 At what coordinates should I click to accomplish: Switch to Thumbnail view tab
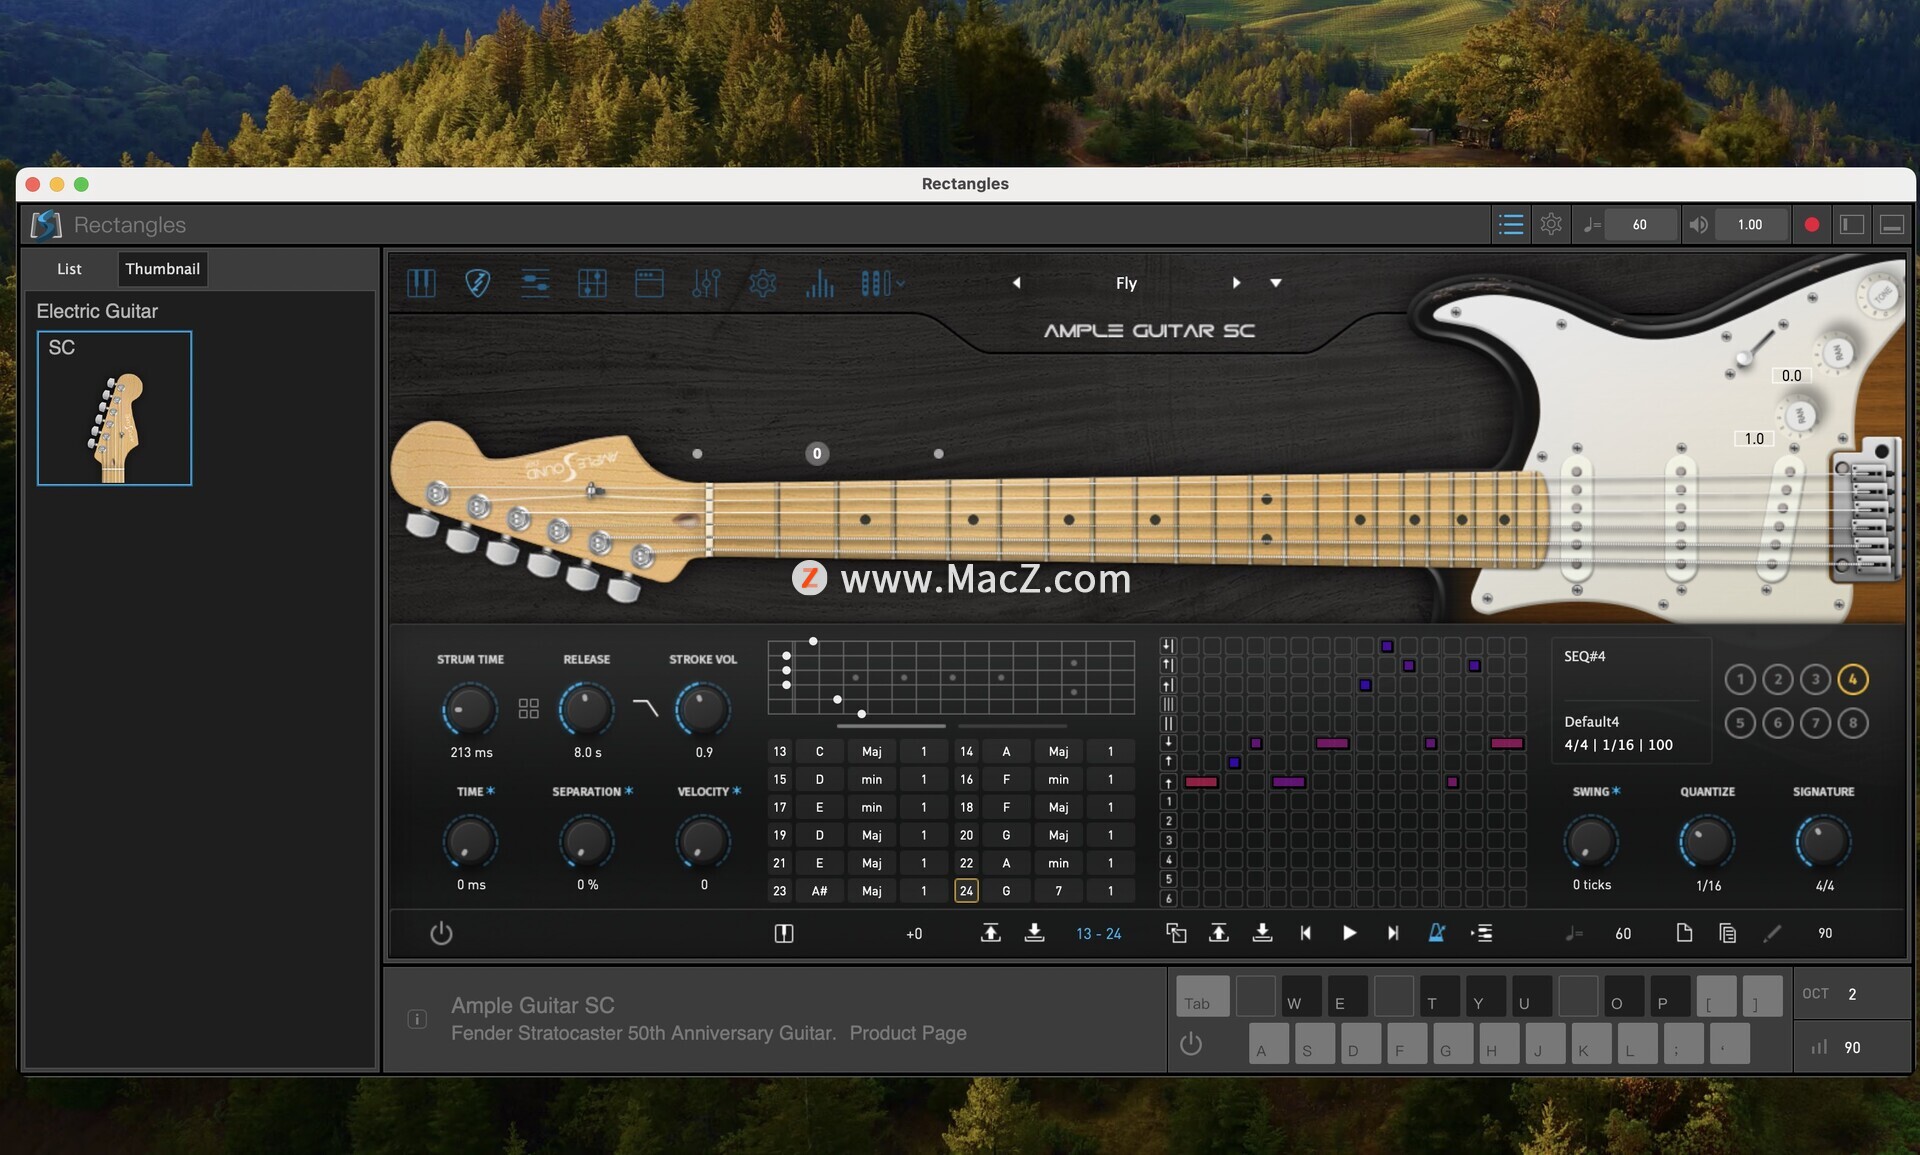click(162, 269)
